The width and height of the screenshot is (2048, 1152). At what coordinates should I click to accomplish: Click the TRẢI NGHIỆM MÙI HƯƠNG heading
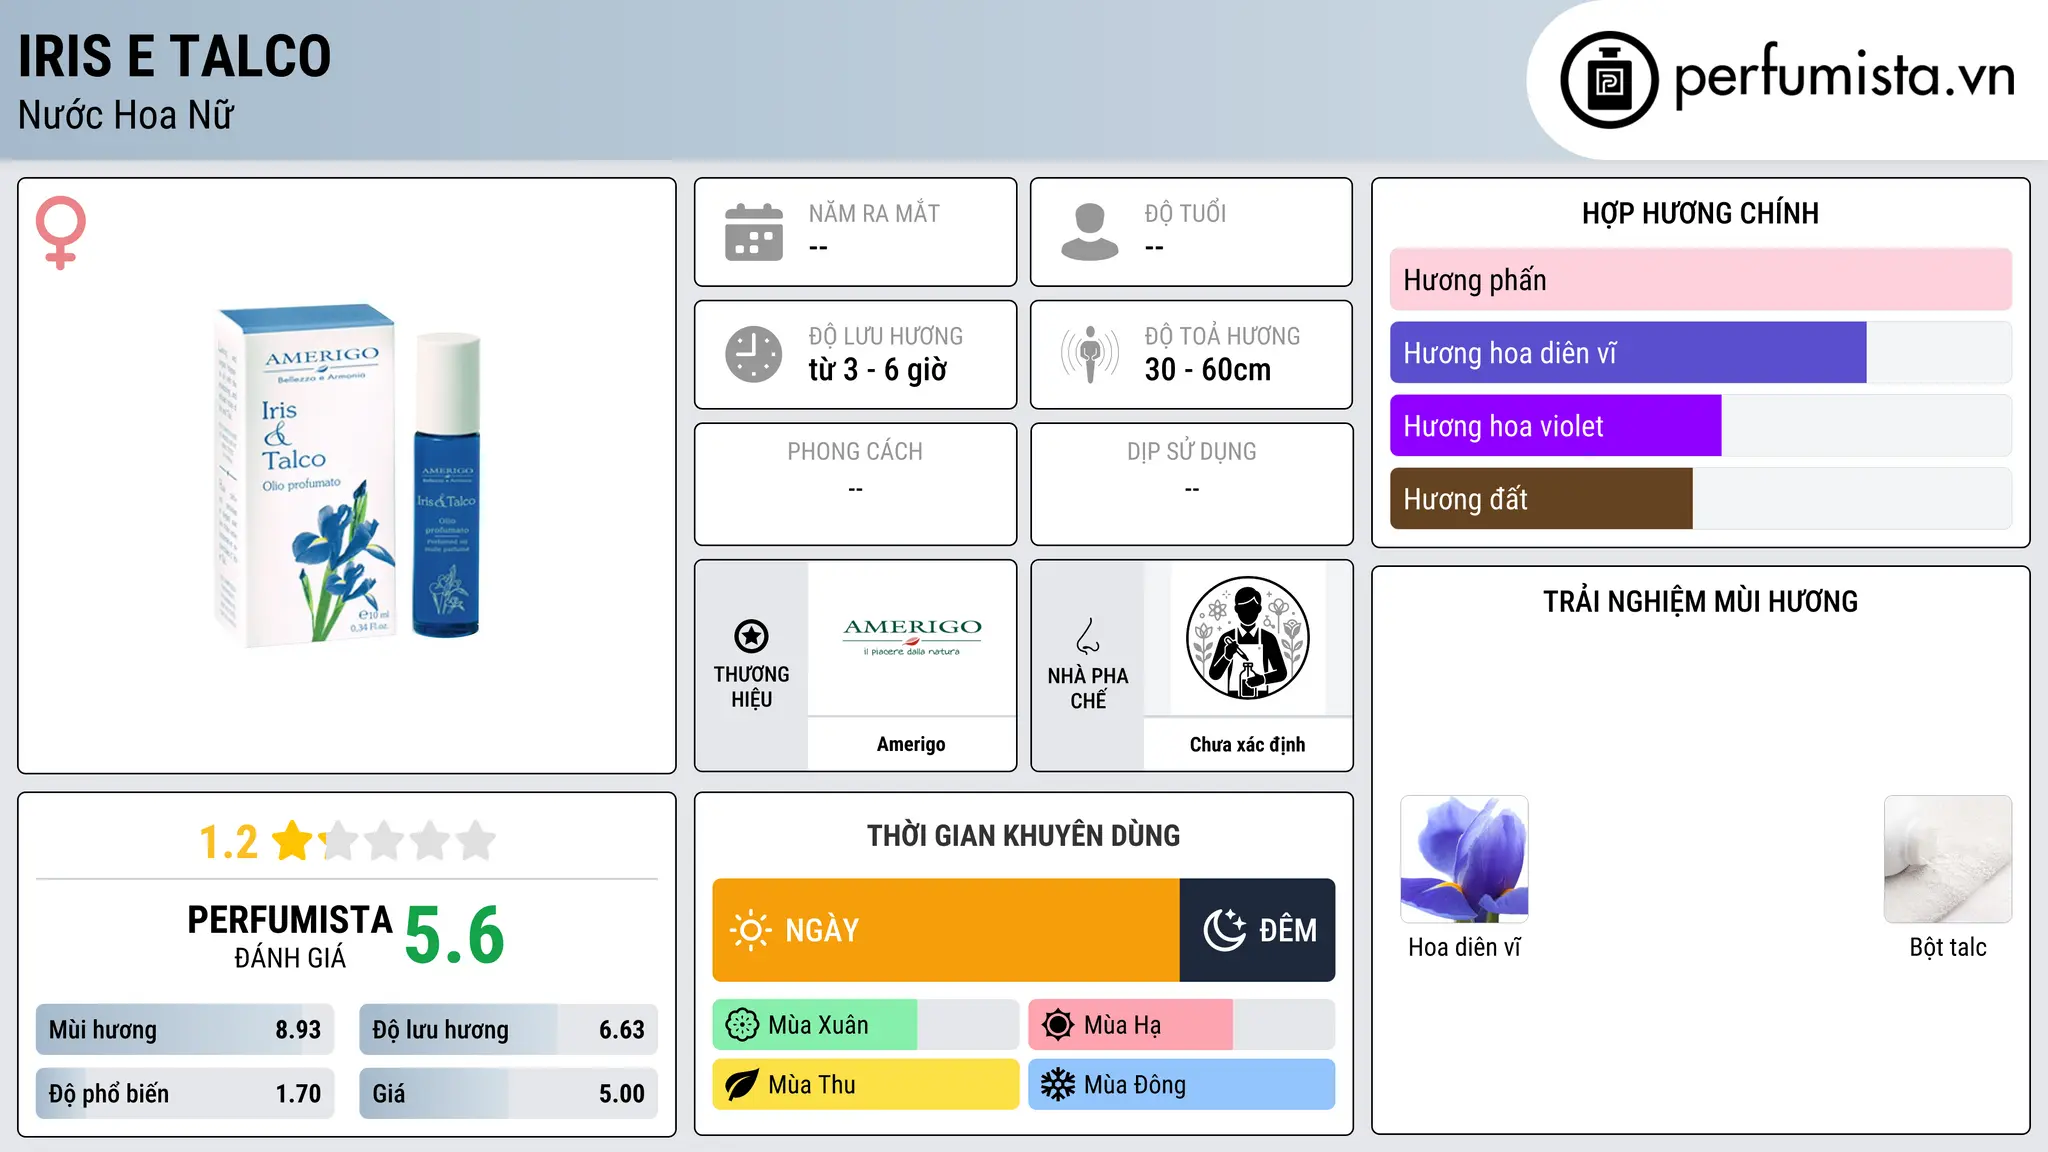(1701, 601)
